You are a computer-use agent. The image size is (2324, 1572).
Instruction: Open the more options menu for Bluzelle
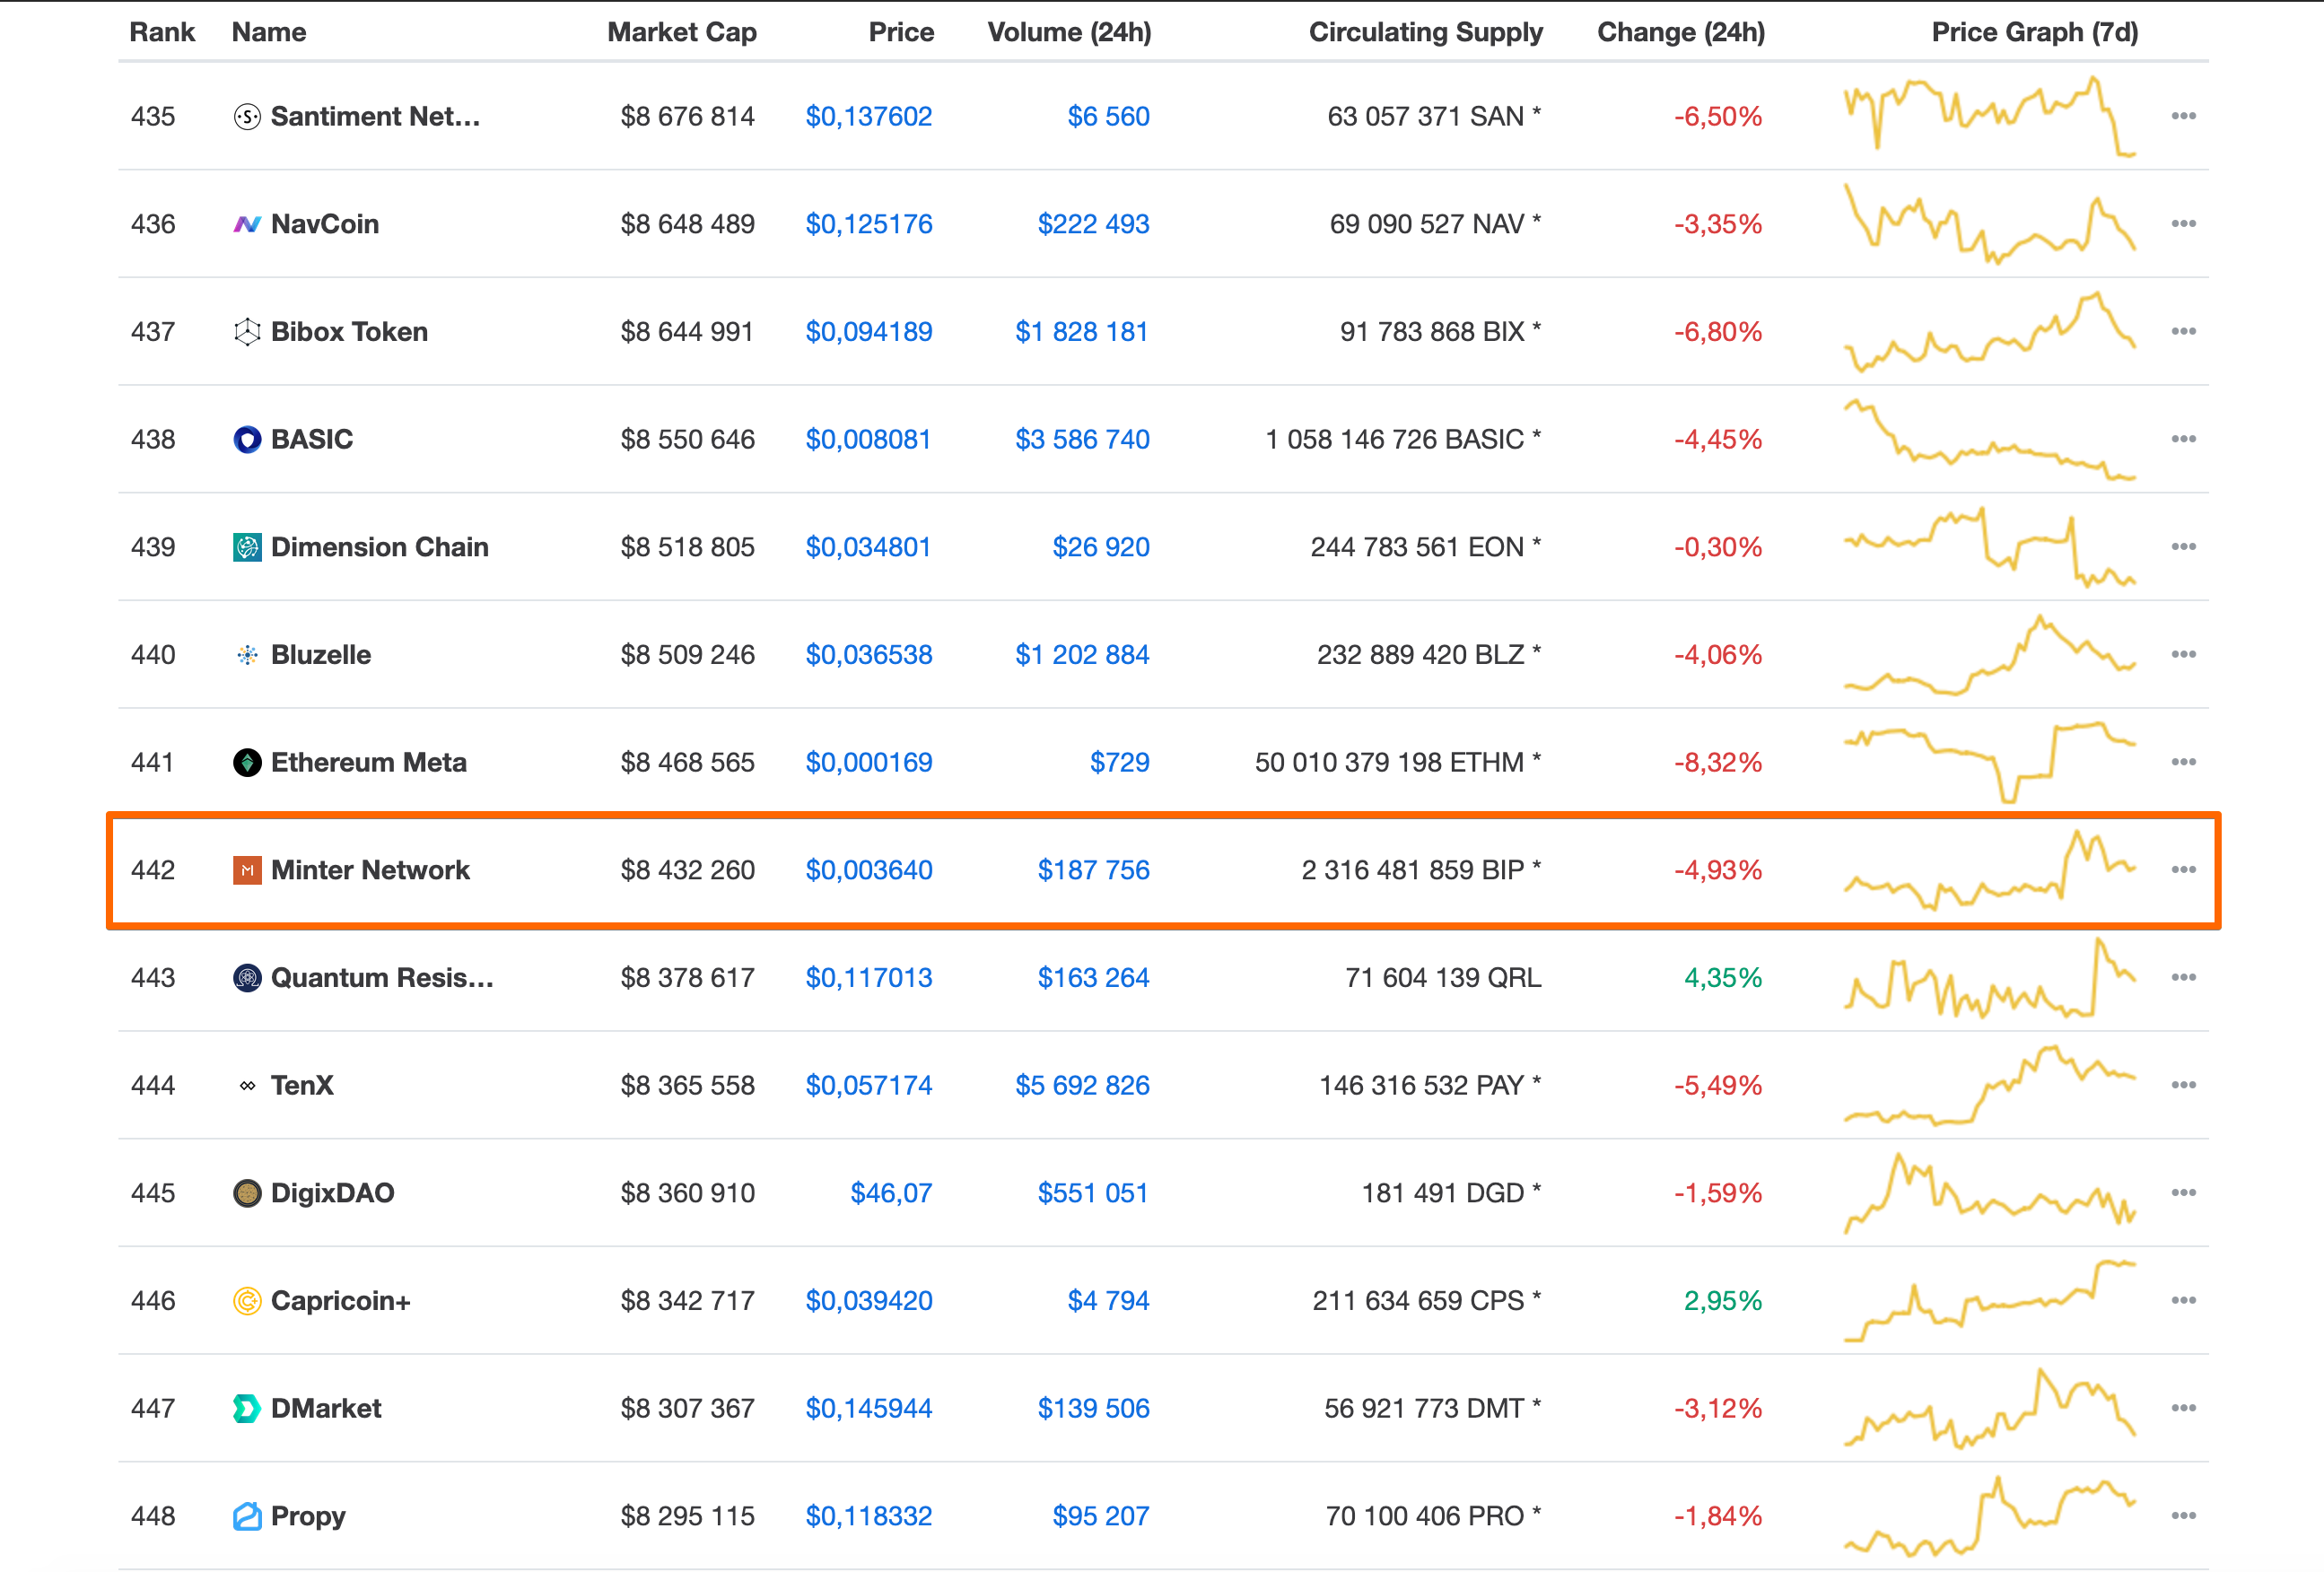tap(2183, 655)
